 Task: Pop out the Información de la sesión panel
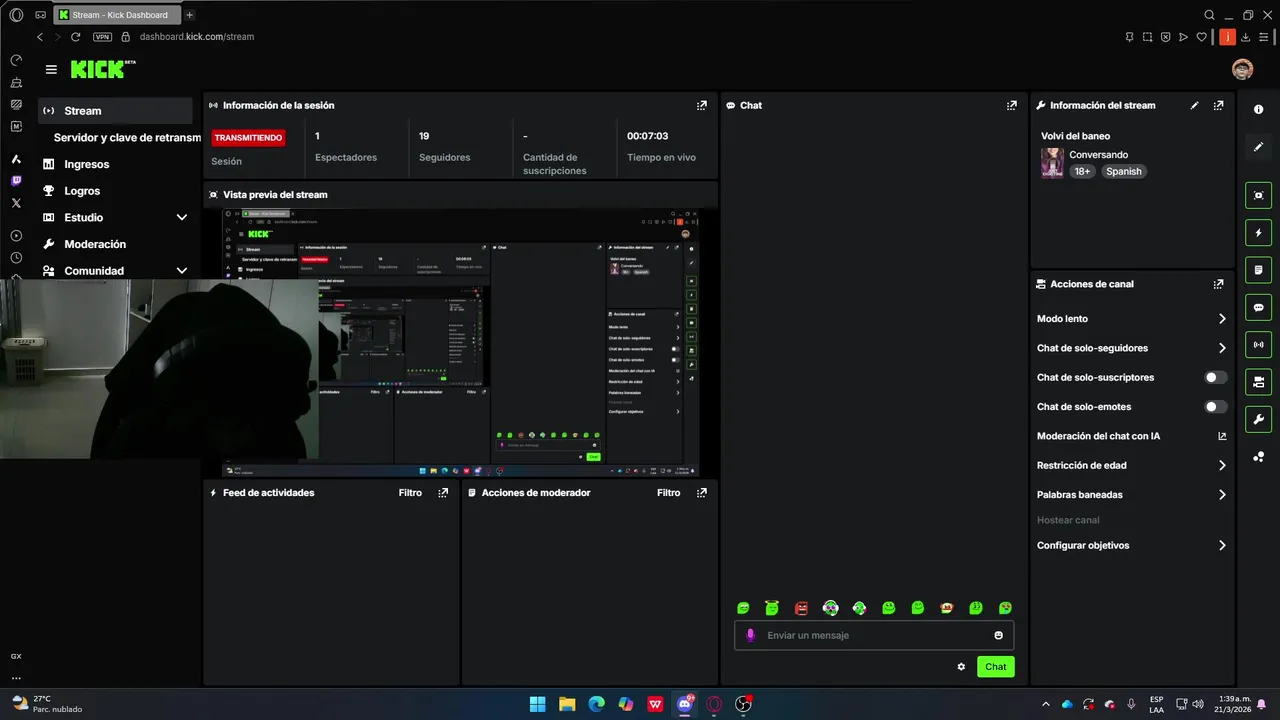[x=702, y=105]
